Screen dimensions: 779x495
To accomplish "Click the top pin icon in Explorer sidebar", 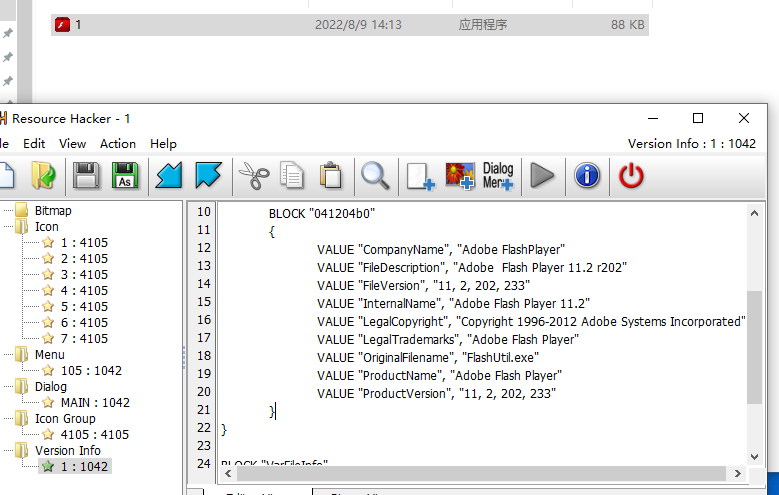I will [x=8, y=33].
